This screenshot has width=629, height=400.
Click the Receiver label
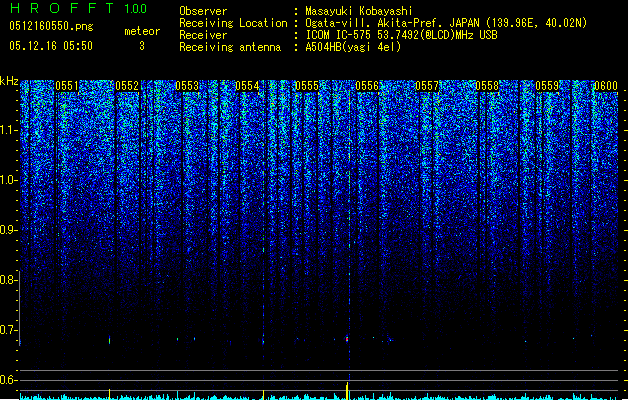click(x=203, y=35)
